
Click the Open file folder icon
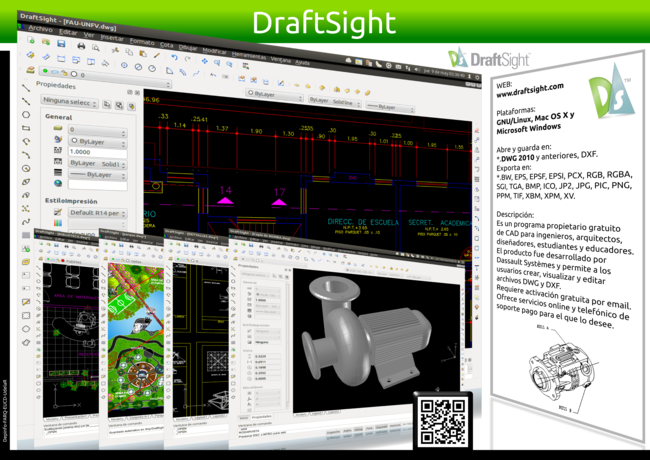click(46, 42)
